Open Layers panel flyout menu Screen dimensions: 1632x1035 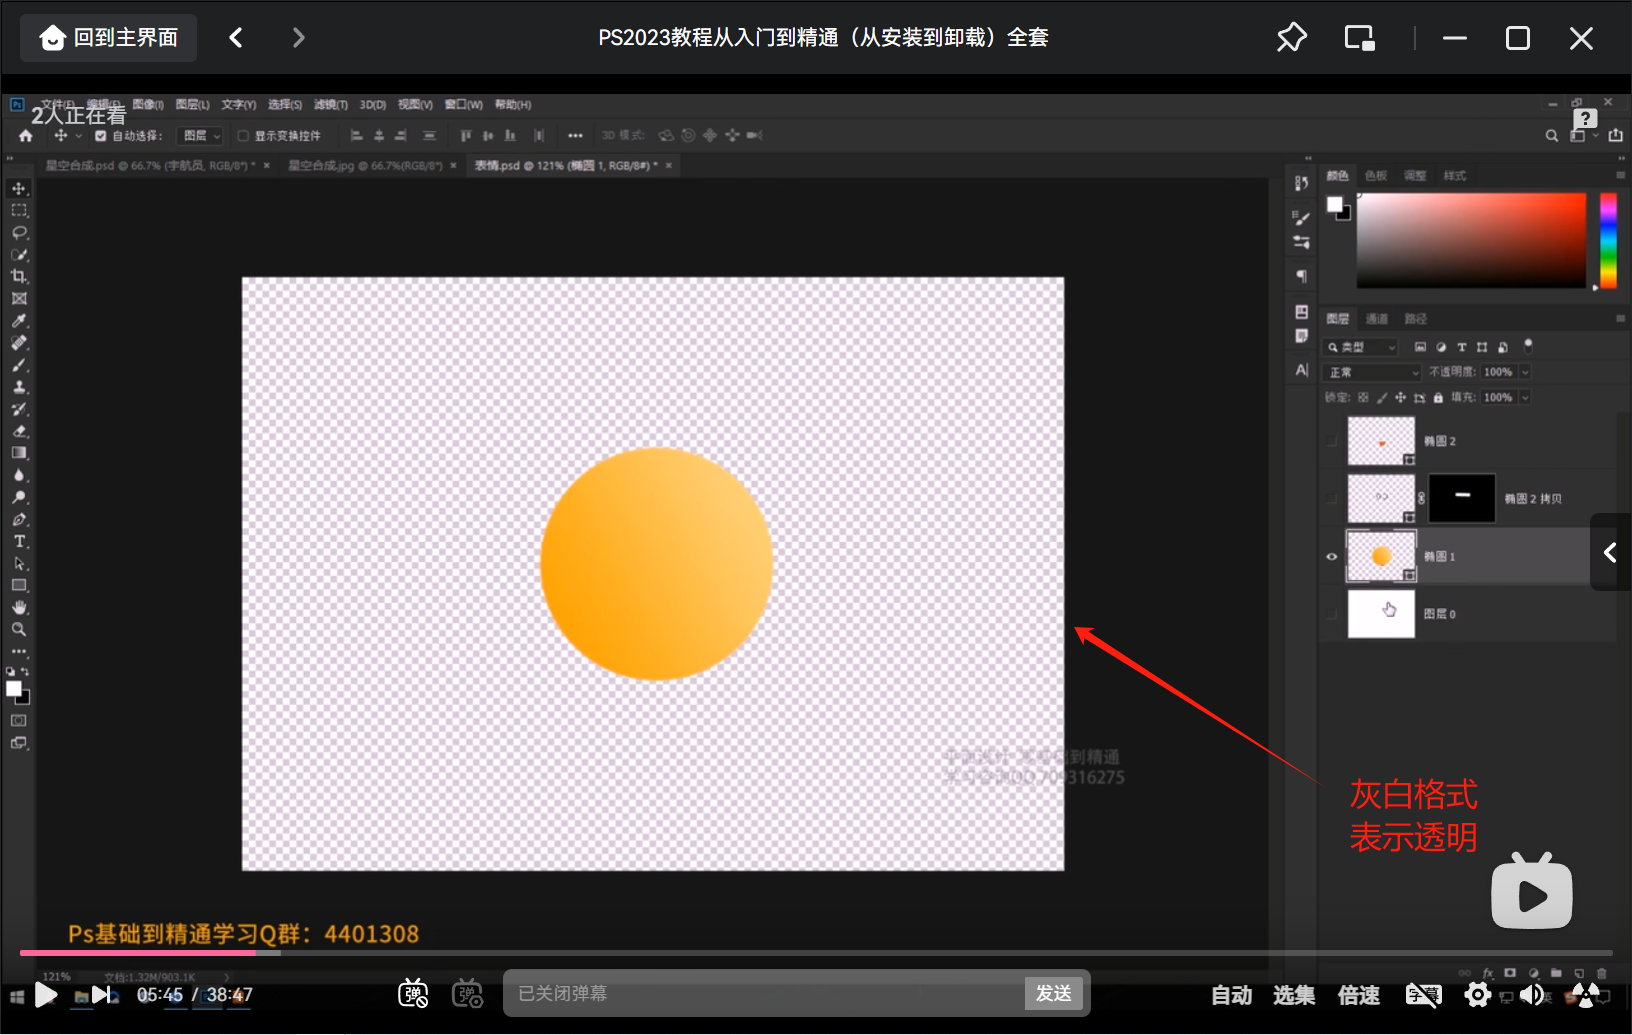pos(1620,319)
